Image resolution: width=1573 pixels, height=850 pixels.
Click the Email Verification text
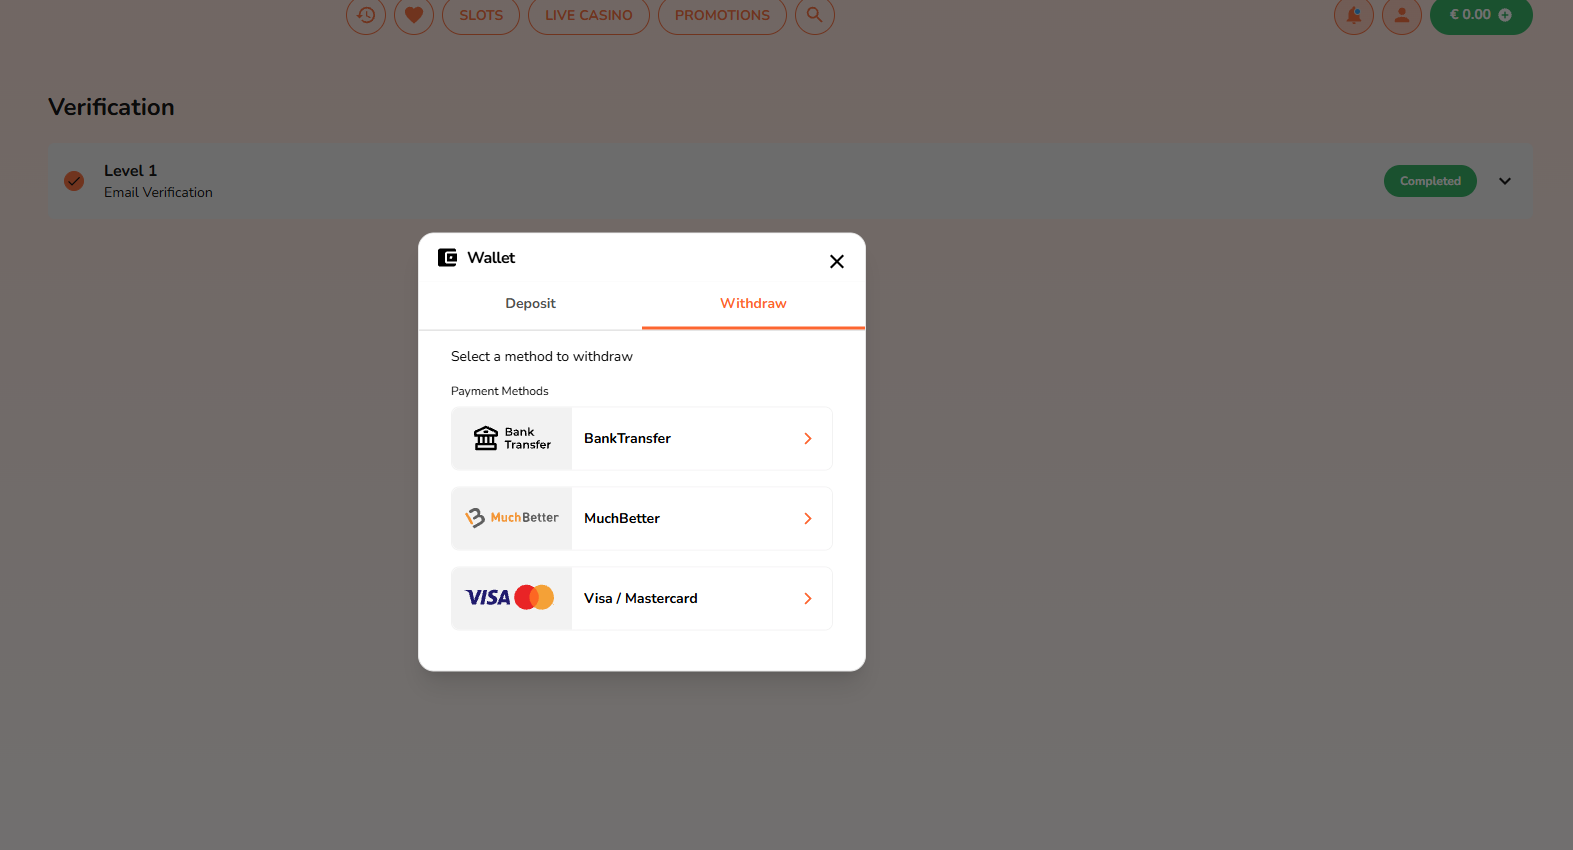(x=158, y=192)
